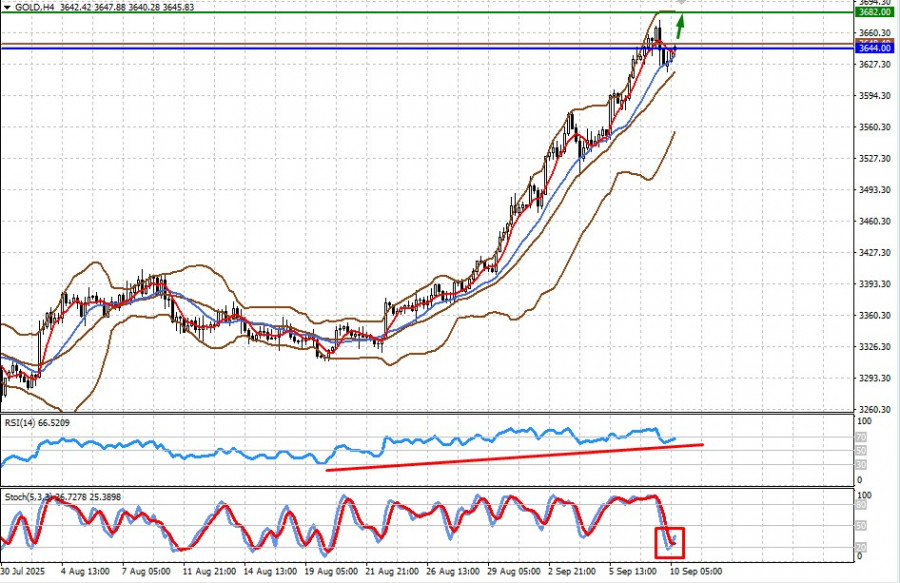Select the blue 3644.00 price level label
Image resolution: width=900 pixels, height=583 pixels.
click(874, 48)
